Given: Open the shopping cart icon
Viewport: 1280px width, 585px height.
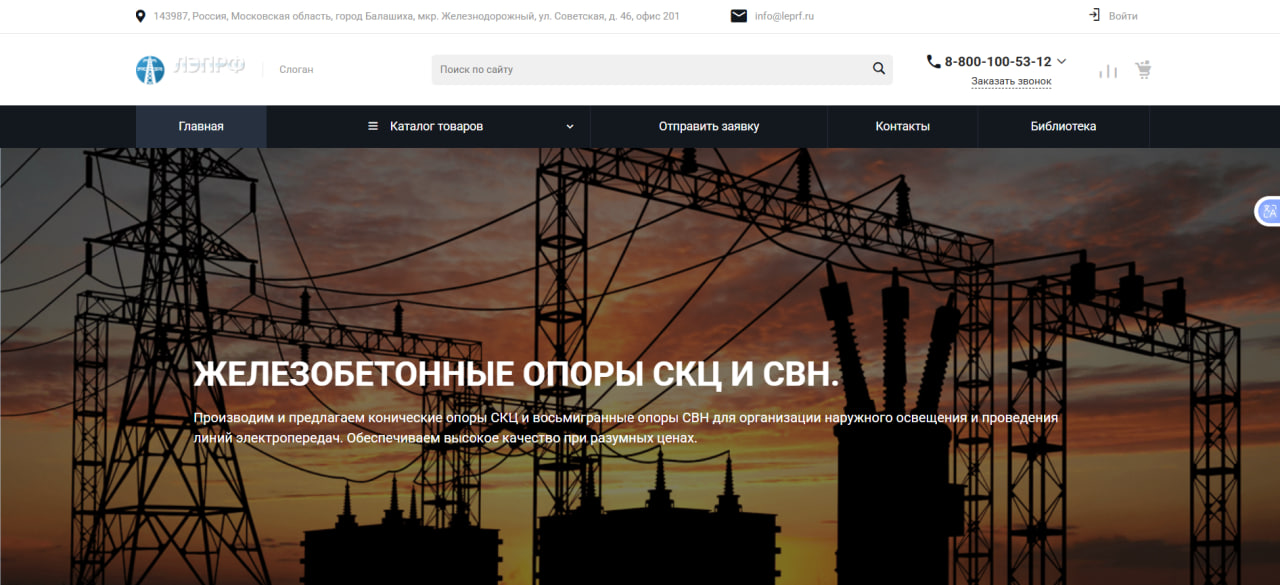Looking at the screenshot, I should (1143, 70).
